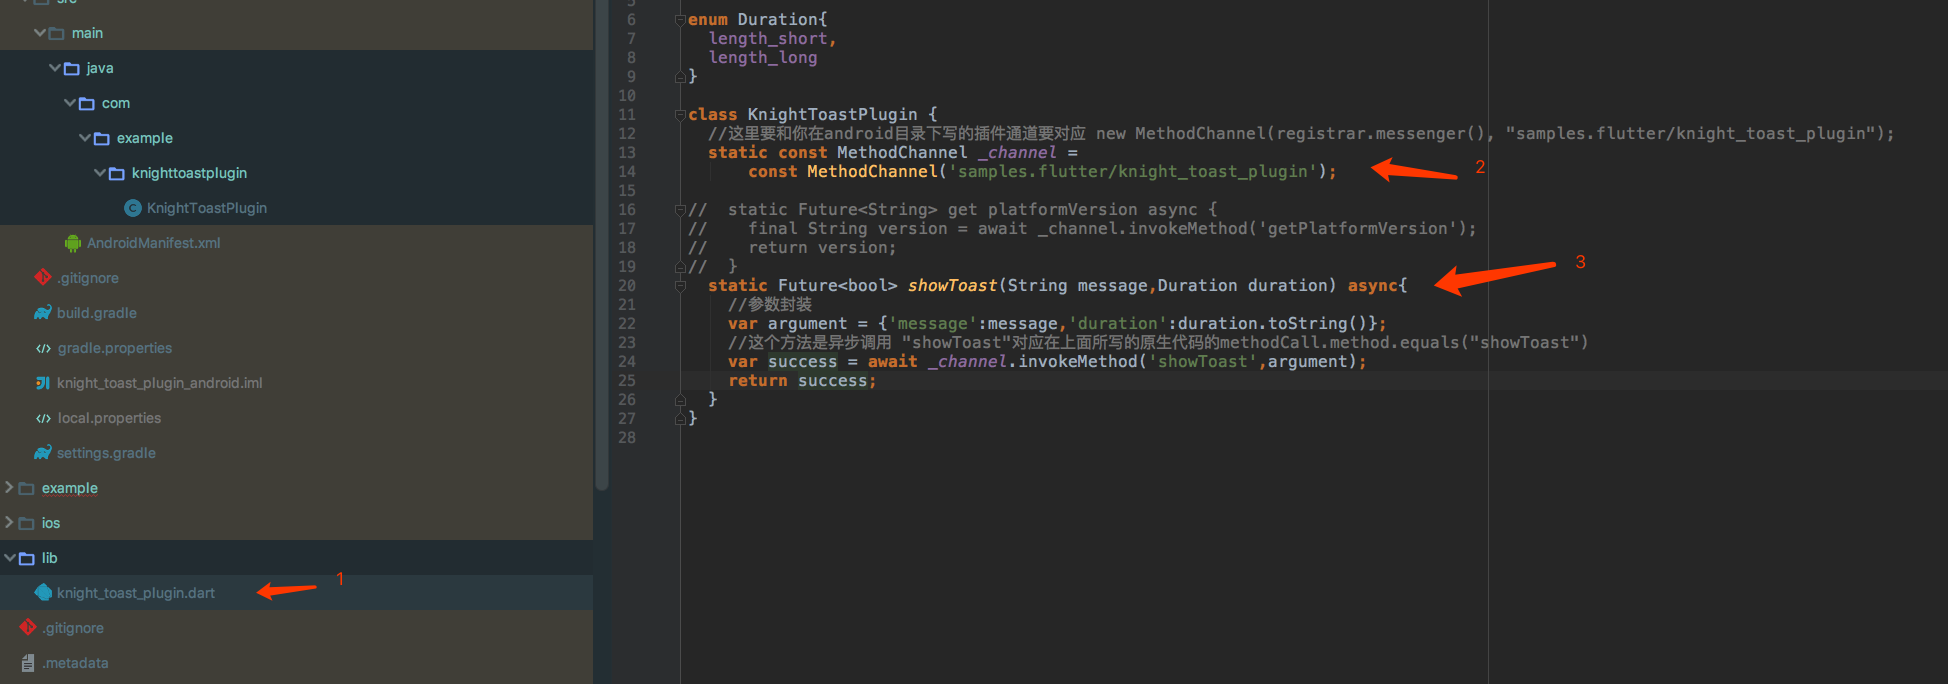Click the build.gradle Gradle icon
This screenshot has width=1948, height=684.
click(42, 313)
